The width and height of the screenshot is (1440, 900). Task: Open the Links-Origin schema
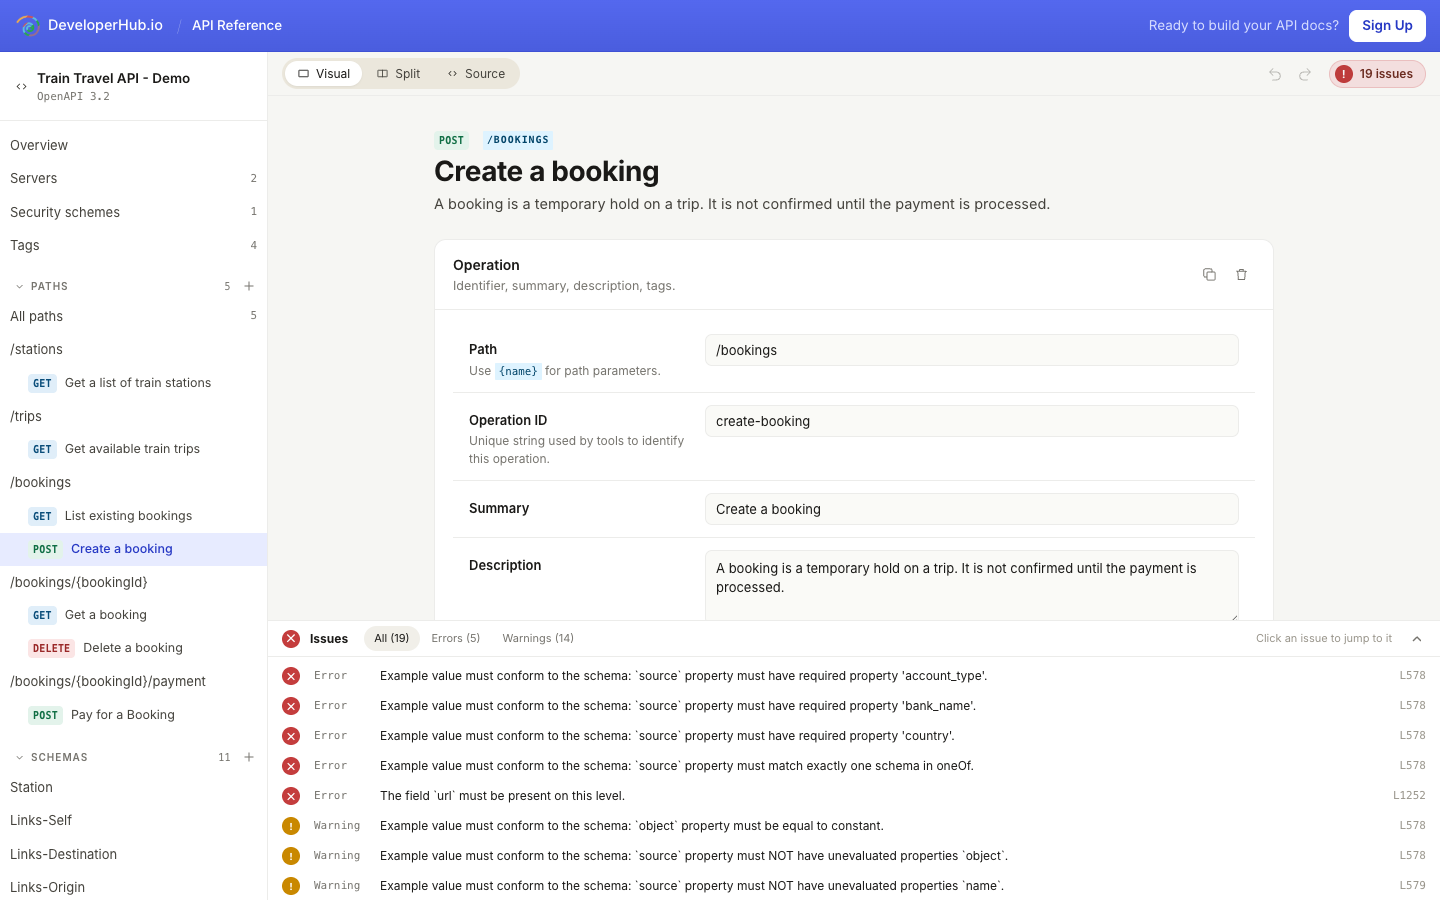[133, 887]
